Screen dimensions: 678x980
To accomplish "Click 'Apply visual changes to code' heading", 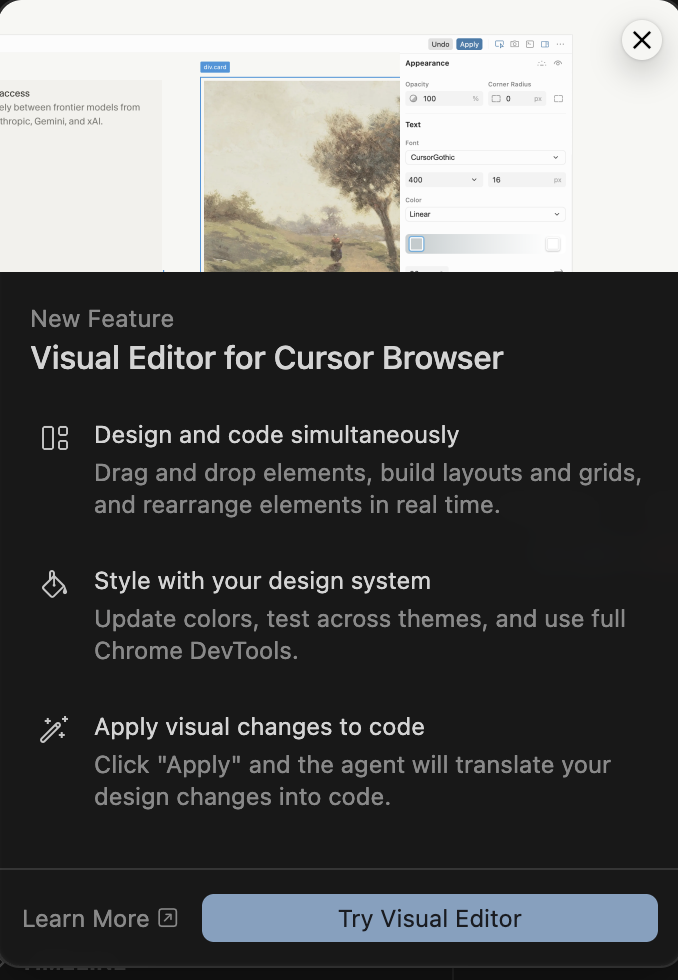I will click(x=259, y=727).
